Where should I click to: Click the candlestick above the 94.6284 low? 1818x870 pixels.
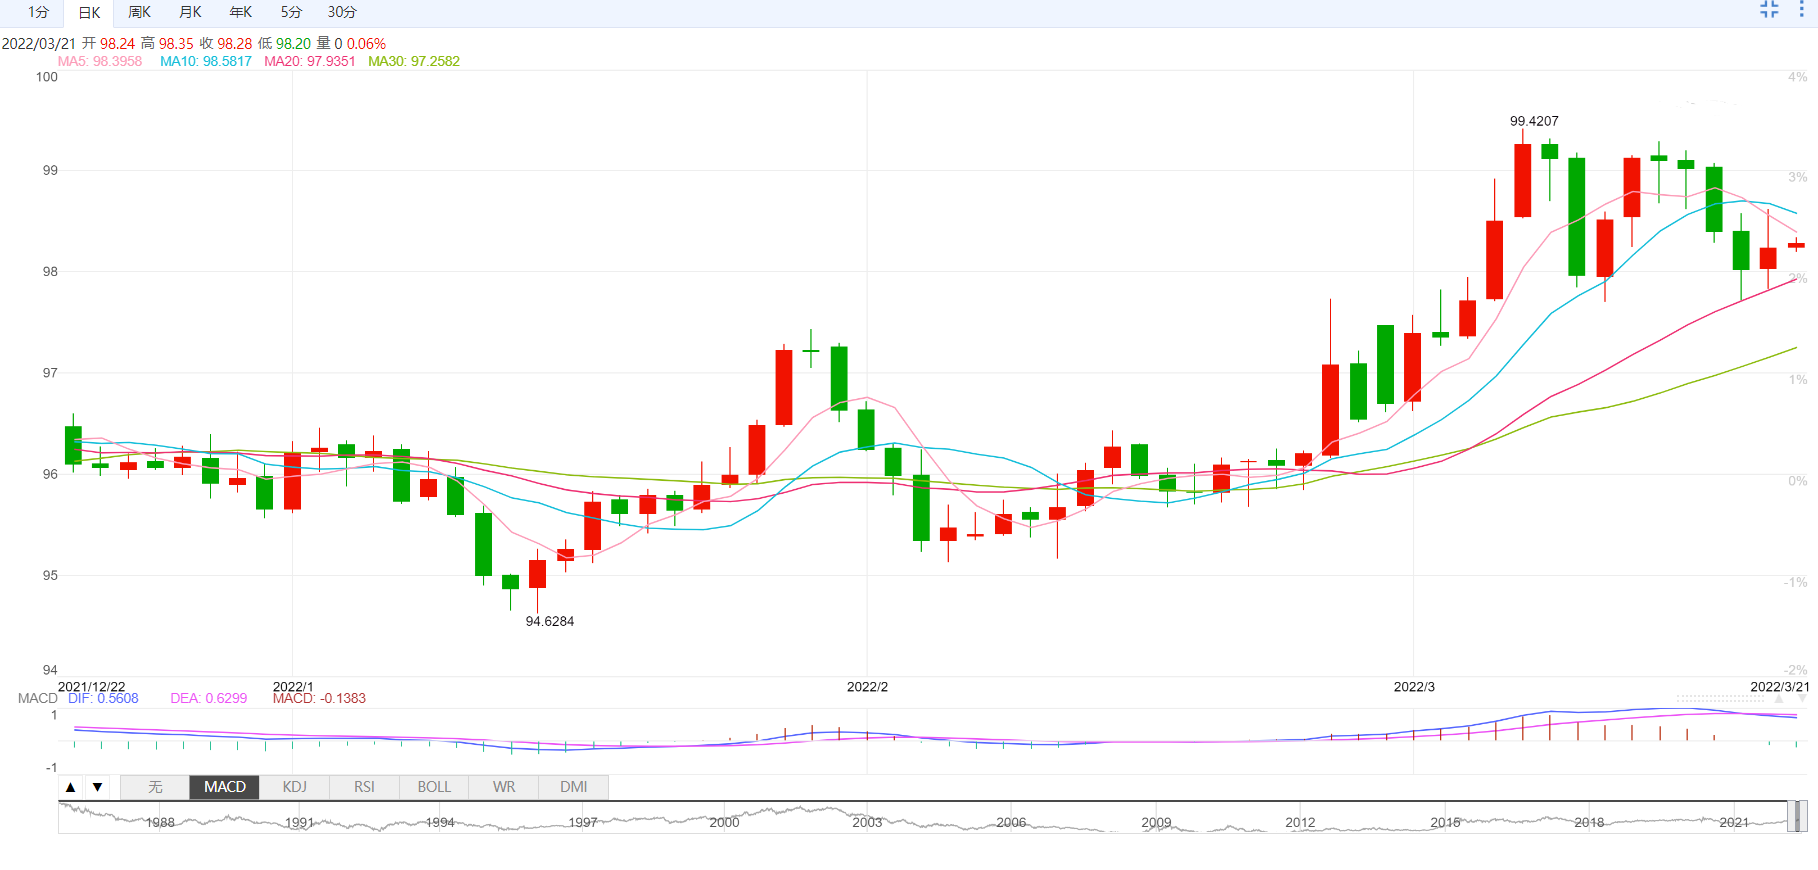point(537,574)
